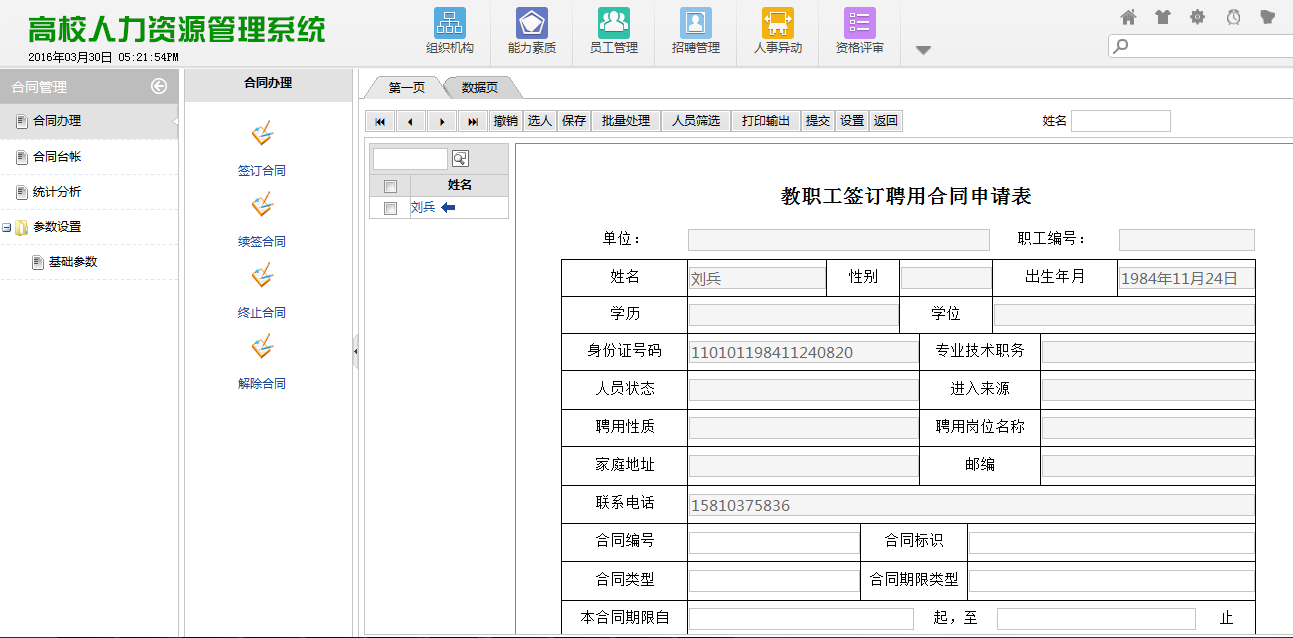Open the alarm clock reminder icon
Image resolution: width=1293 pixels, height=638 pixels.
pos(1234,17)
